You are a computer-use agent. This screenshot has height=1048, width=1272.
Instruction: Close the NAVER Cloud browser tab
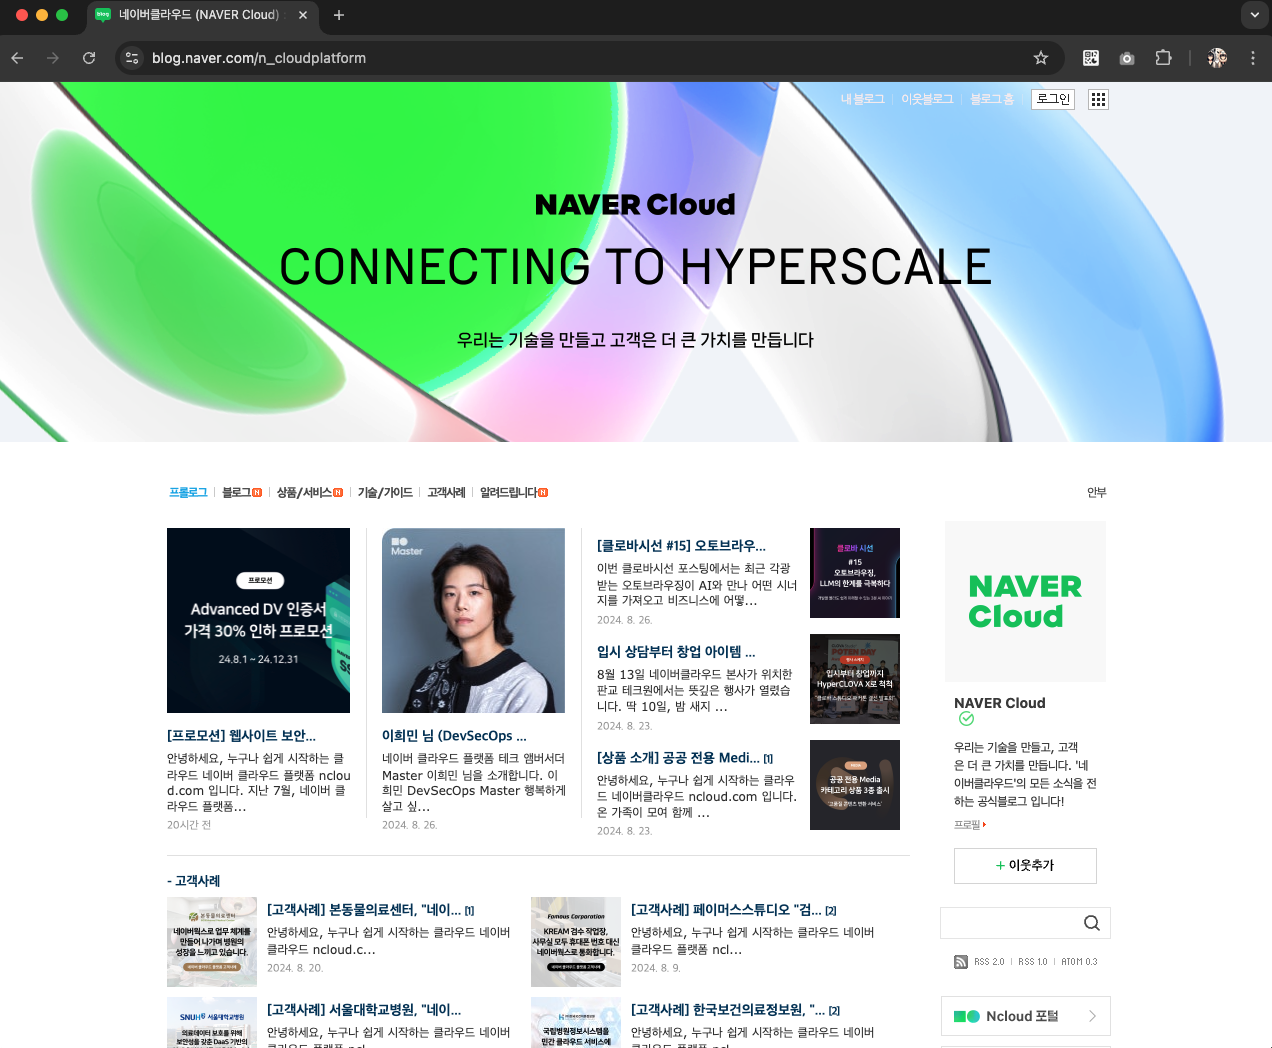[303, 15]
